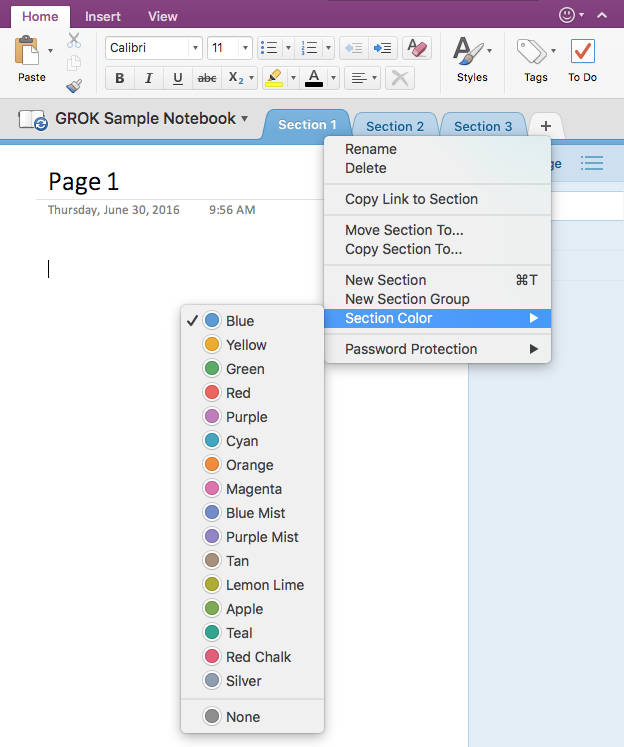Toggle italic formatting
The image size is (624, 747).
149,78
